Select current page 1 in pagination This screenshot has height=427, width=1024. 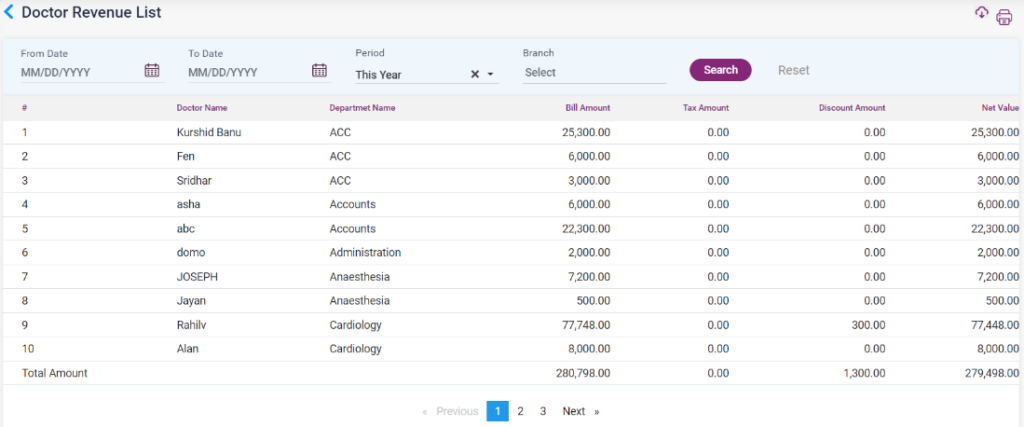497,411
